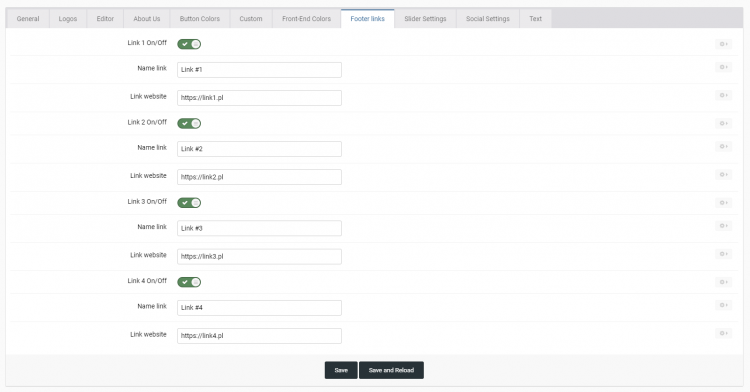
Task: Open the gear options beside the https://link3.pl field
Action: [x=723, y=254]
